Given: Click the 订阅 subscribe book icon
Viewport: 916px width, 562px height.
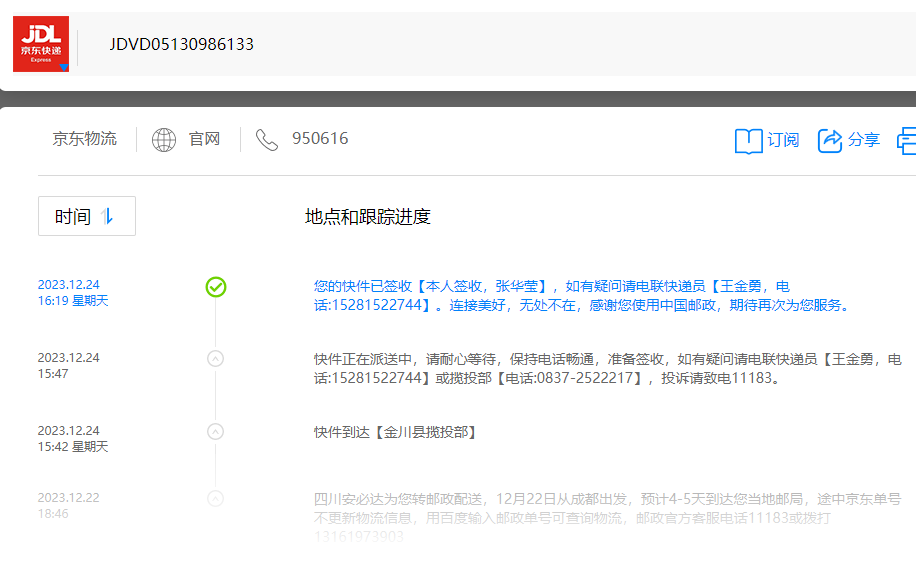Looking at the screenshot, I should (748, 141).
